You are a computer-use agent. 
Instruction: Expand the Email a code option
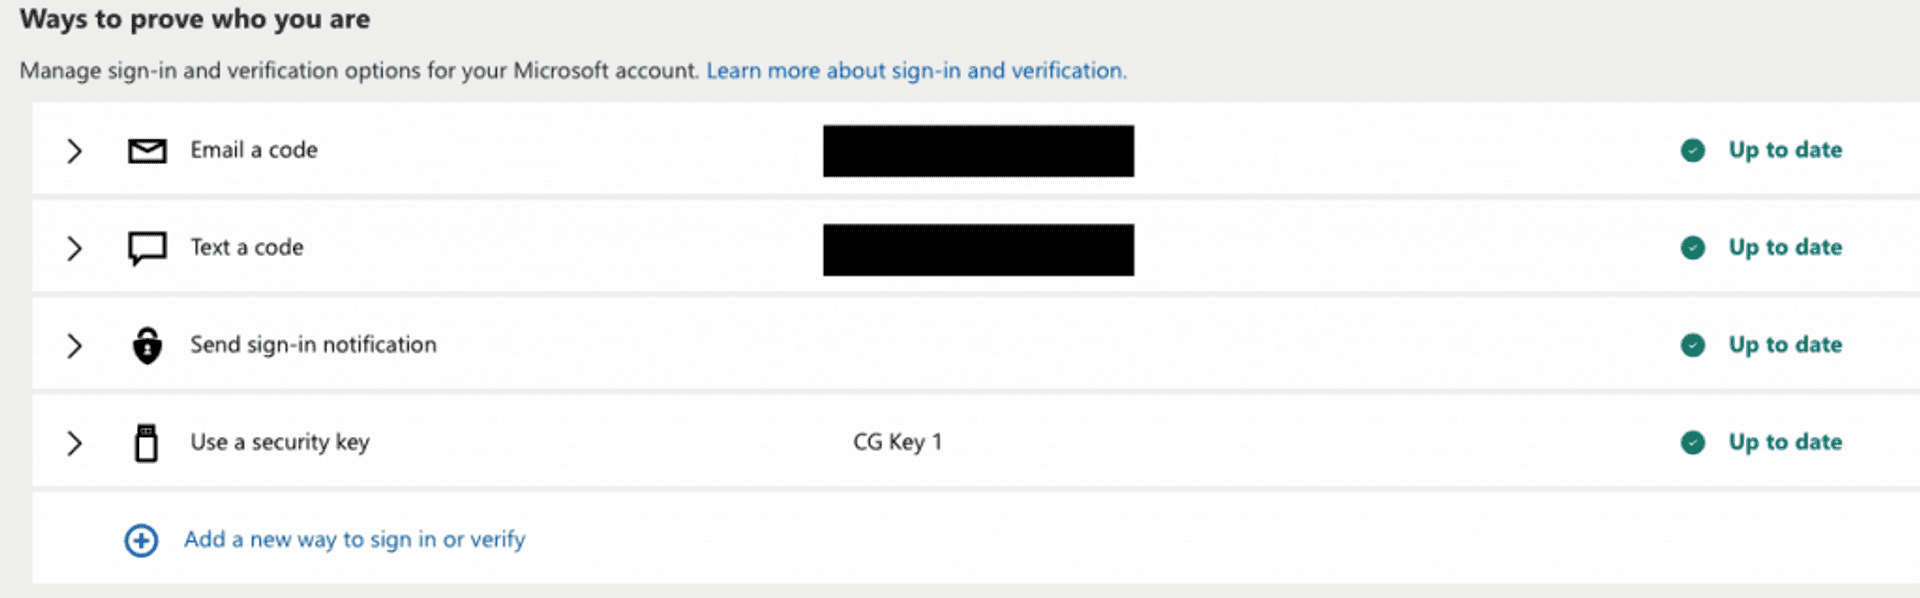[74, 151]
